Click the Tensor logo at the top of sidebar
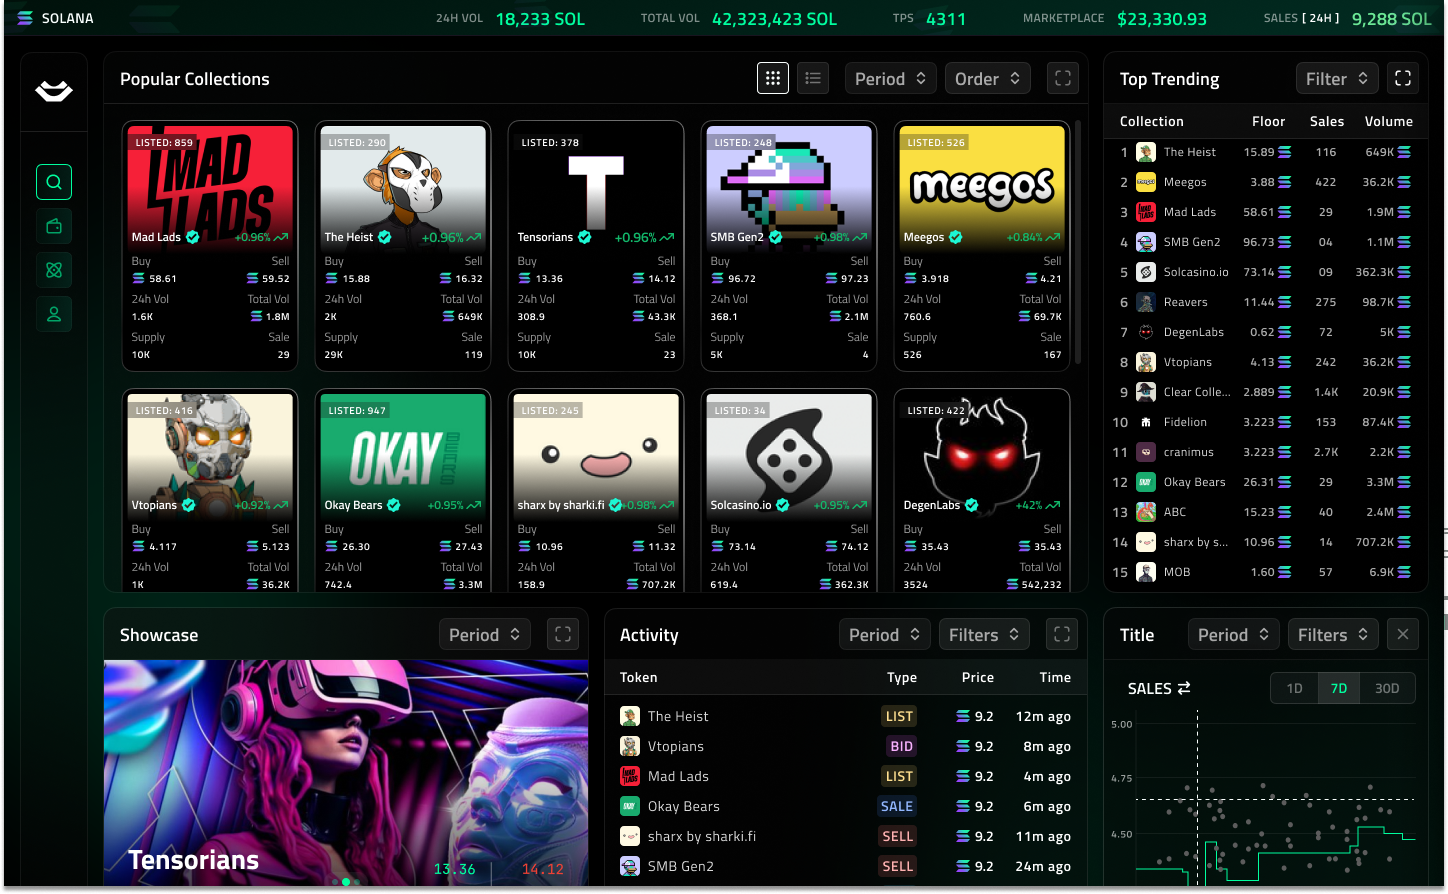This screenshot has width=1448, height=894. [53, 91]
